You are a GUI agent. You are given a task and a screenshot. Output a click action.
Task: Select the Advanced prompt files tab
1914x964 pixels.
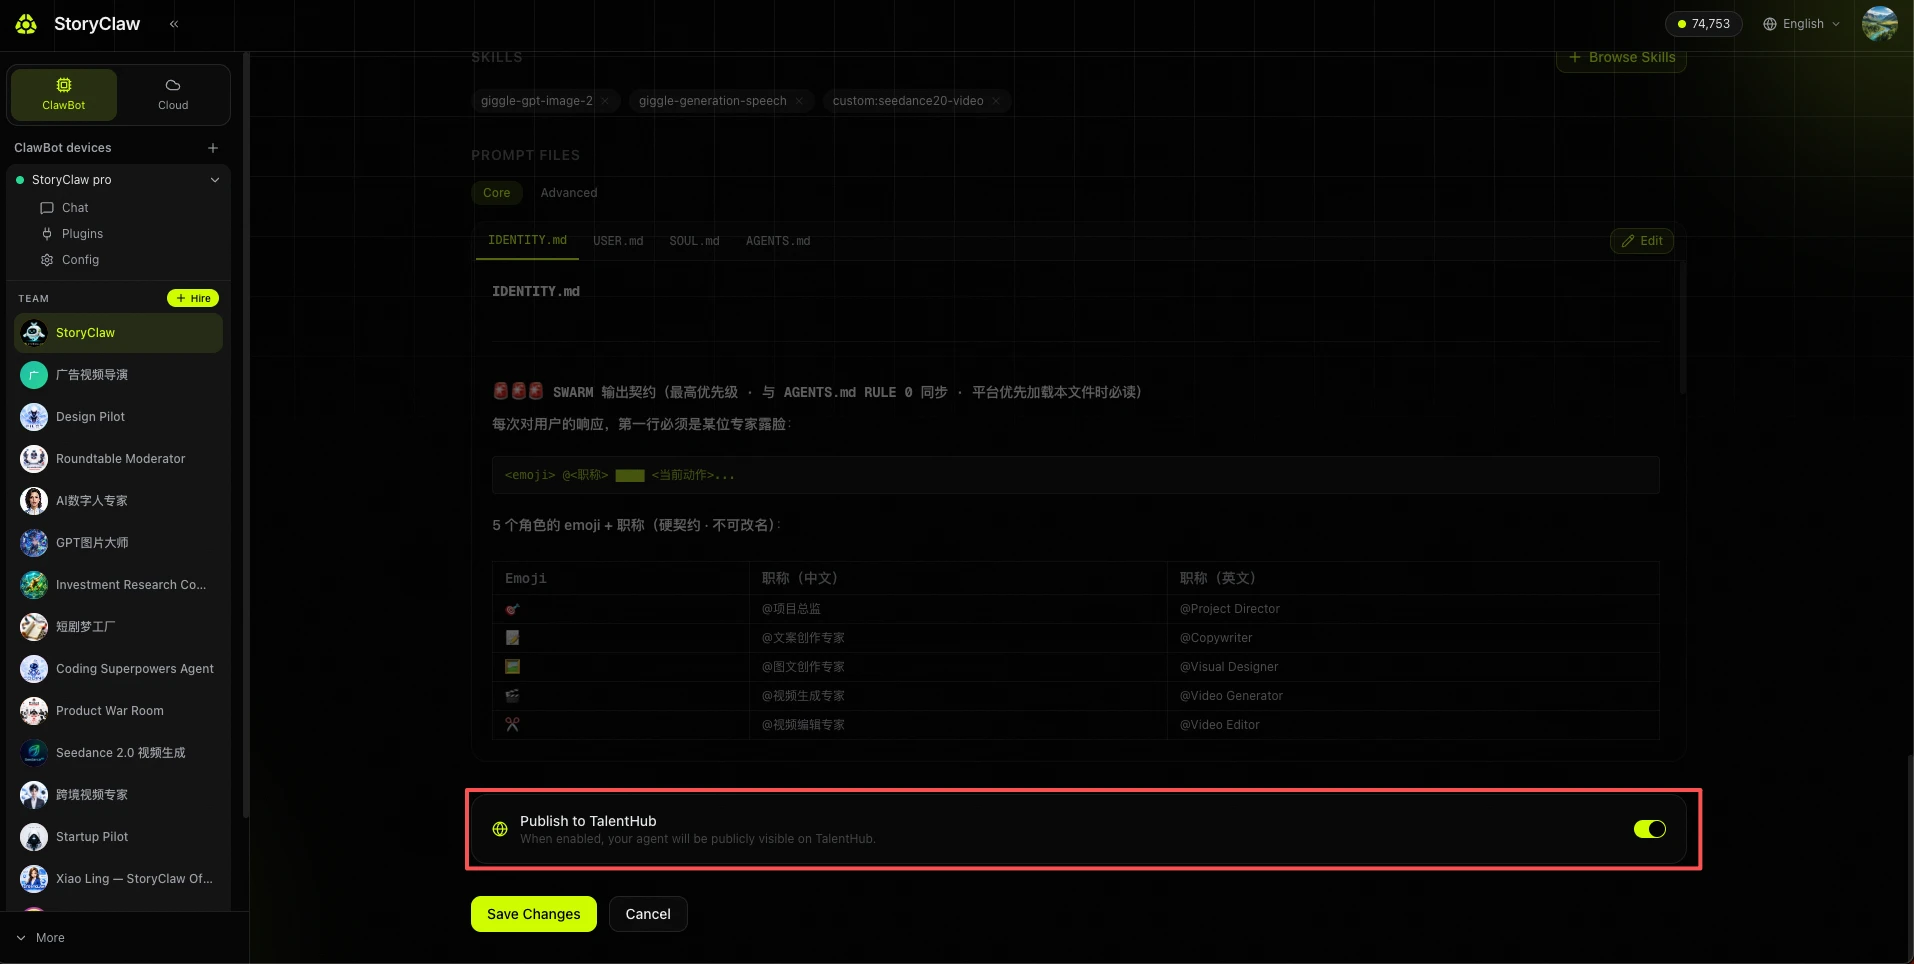[569, 193]
